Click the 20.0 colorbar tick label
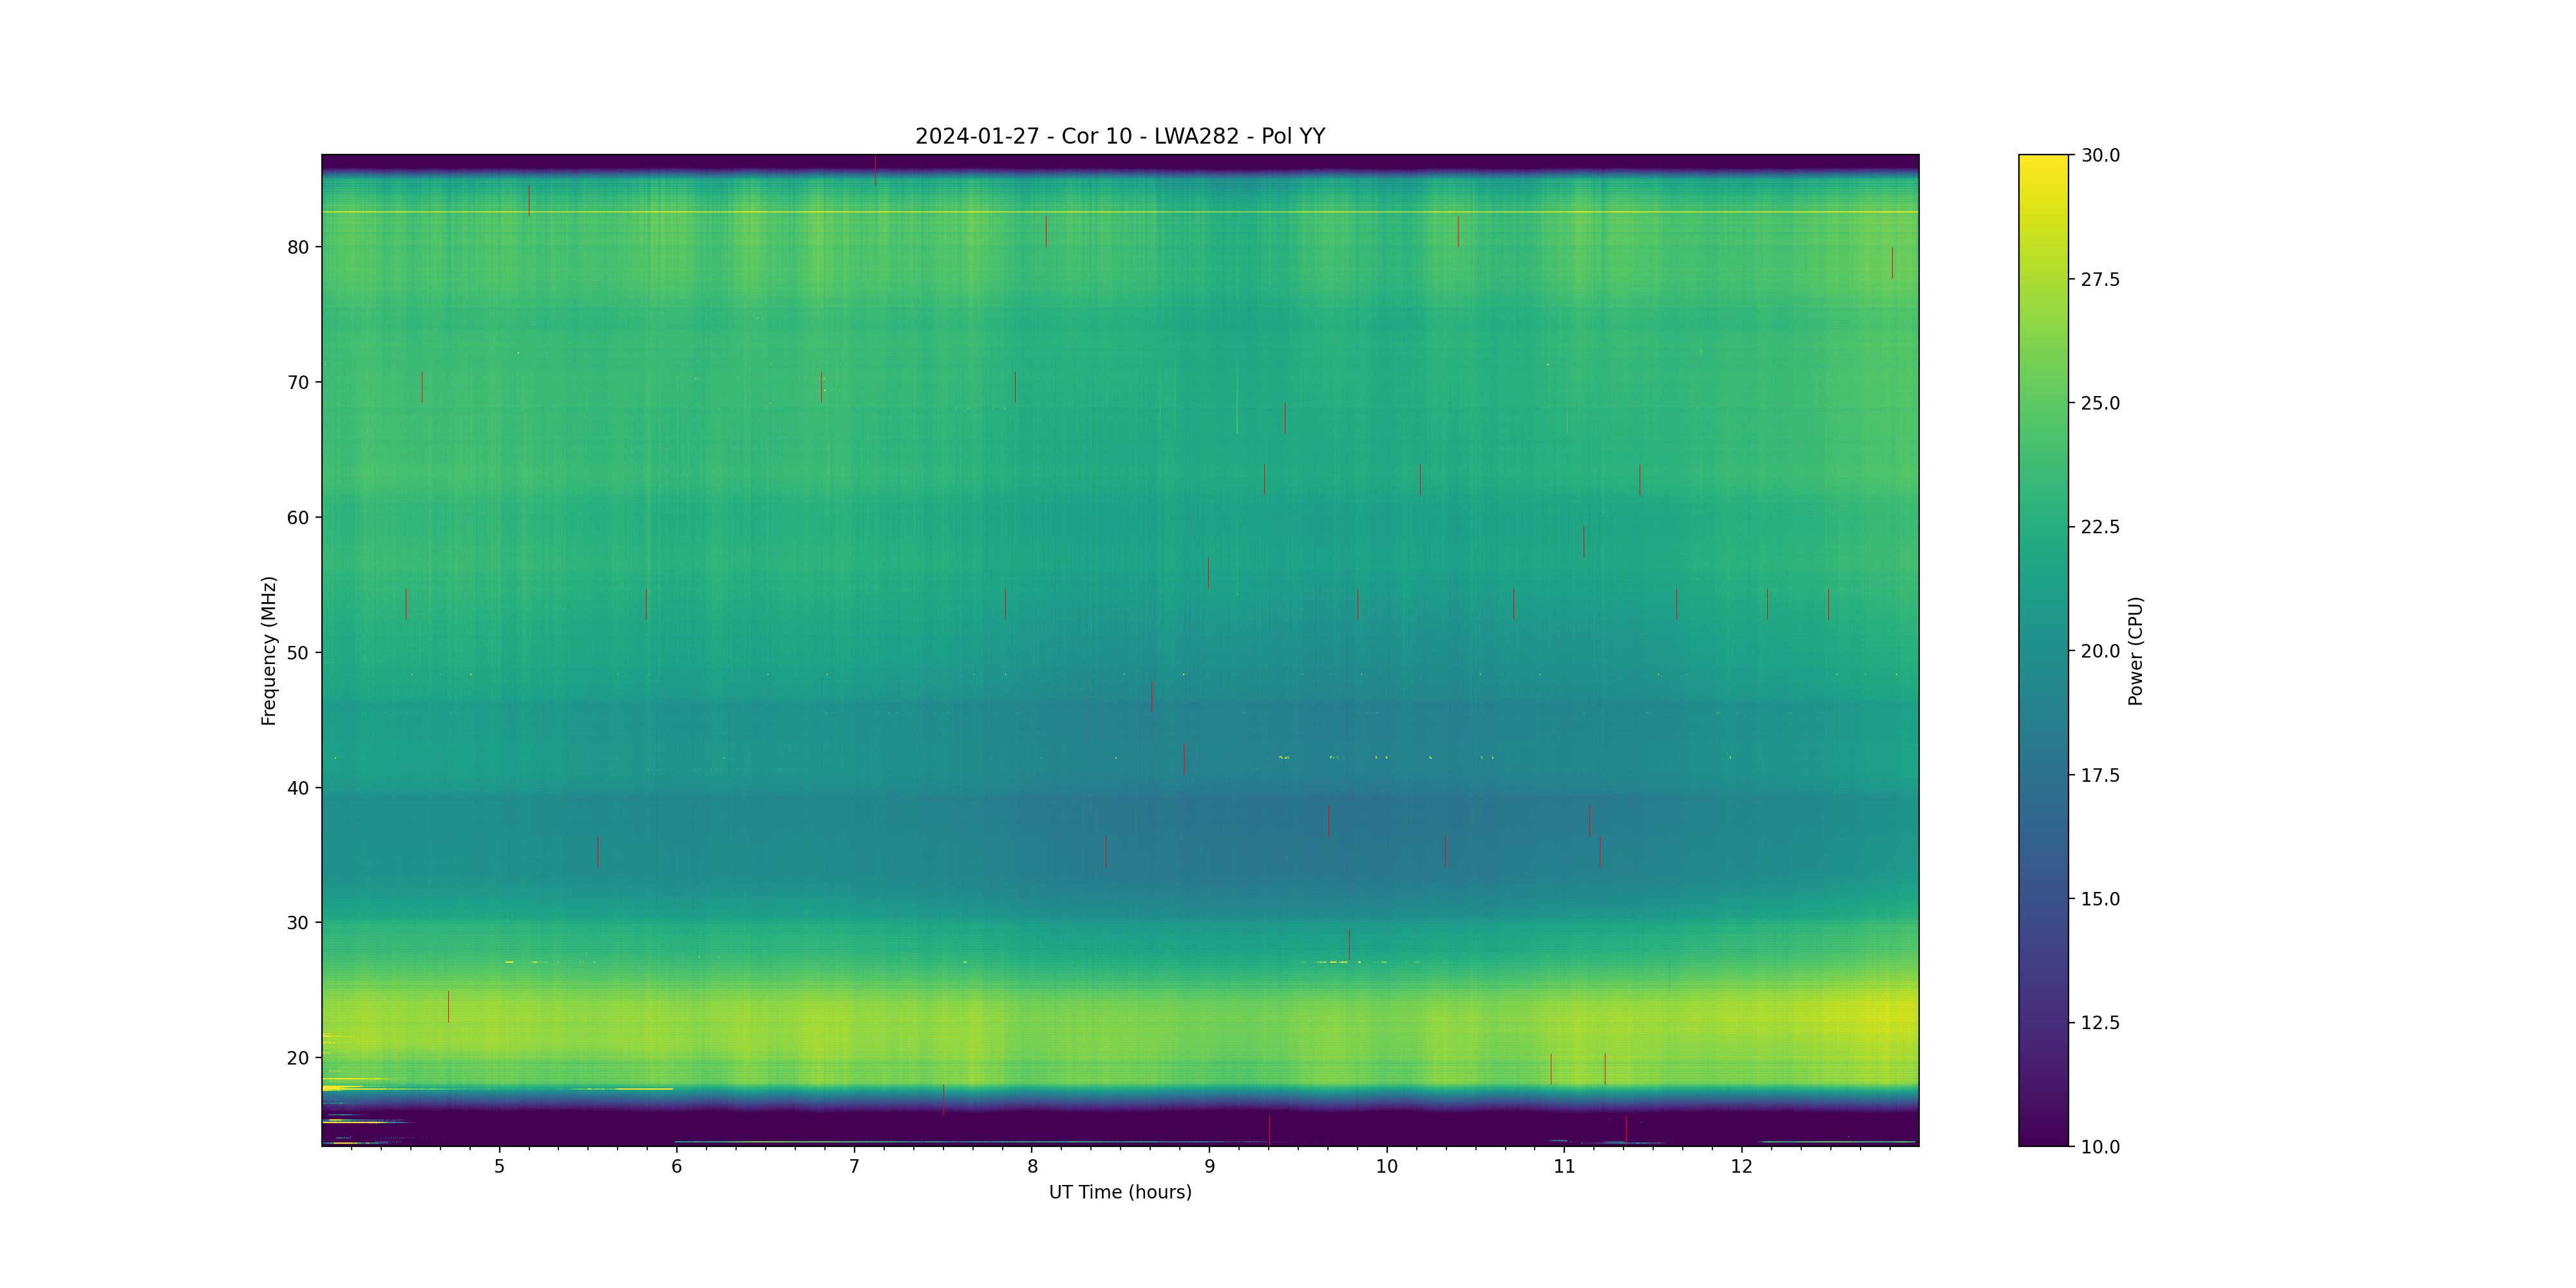This screenshot has width=2576, height=1288. pyautogui.click(x=2100, y=651)
